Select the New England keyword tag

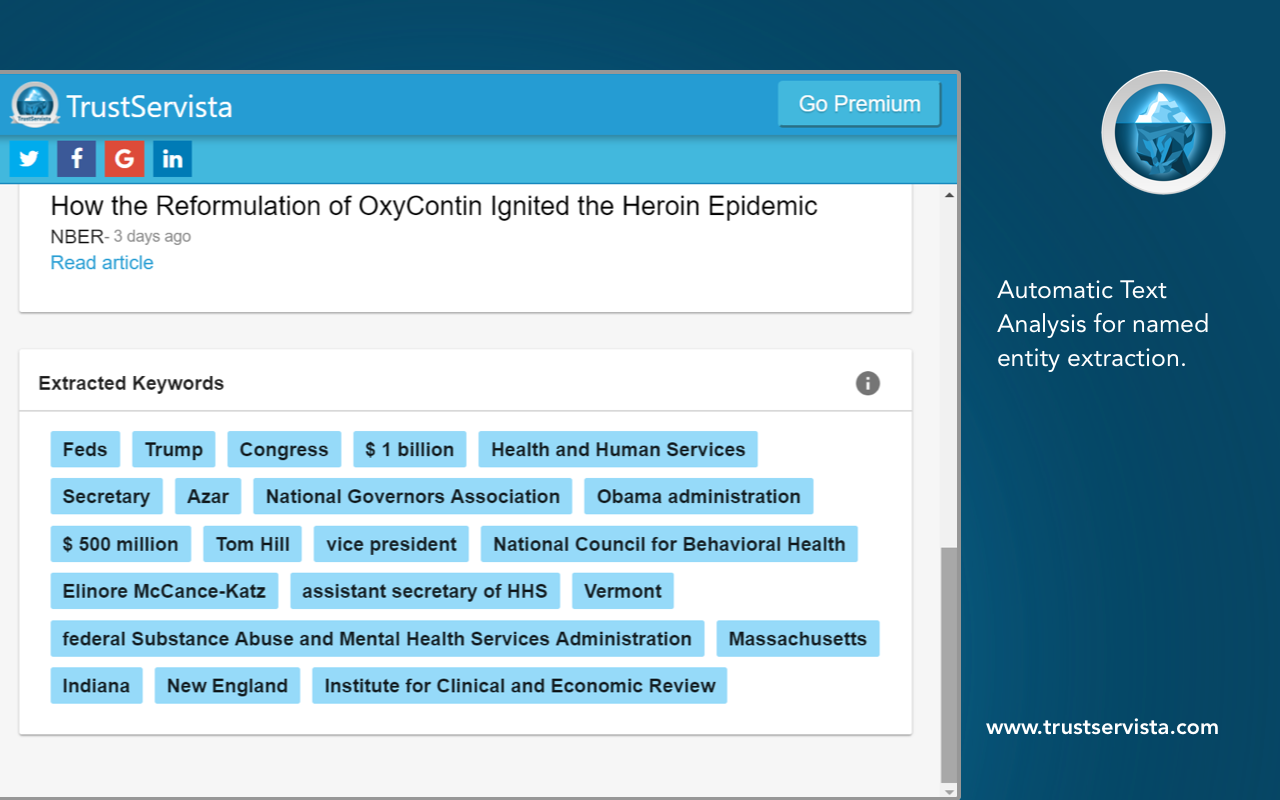(x=227, y=686)
